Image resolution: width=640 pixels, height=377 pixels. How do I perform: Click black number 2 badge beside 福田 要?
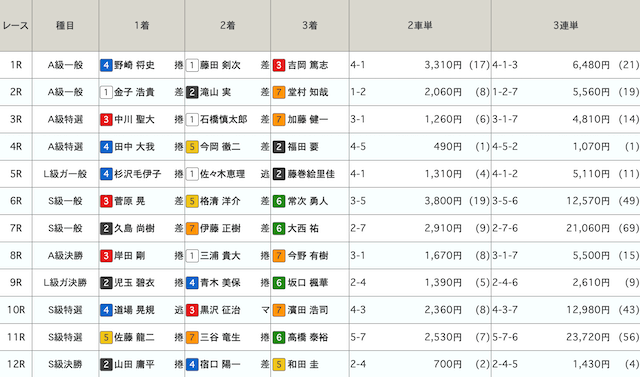pyautogui.click(x=279, y=147)
